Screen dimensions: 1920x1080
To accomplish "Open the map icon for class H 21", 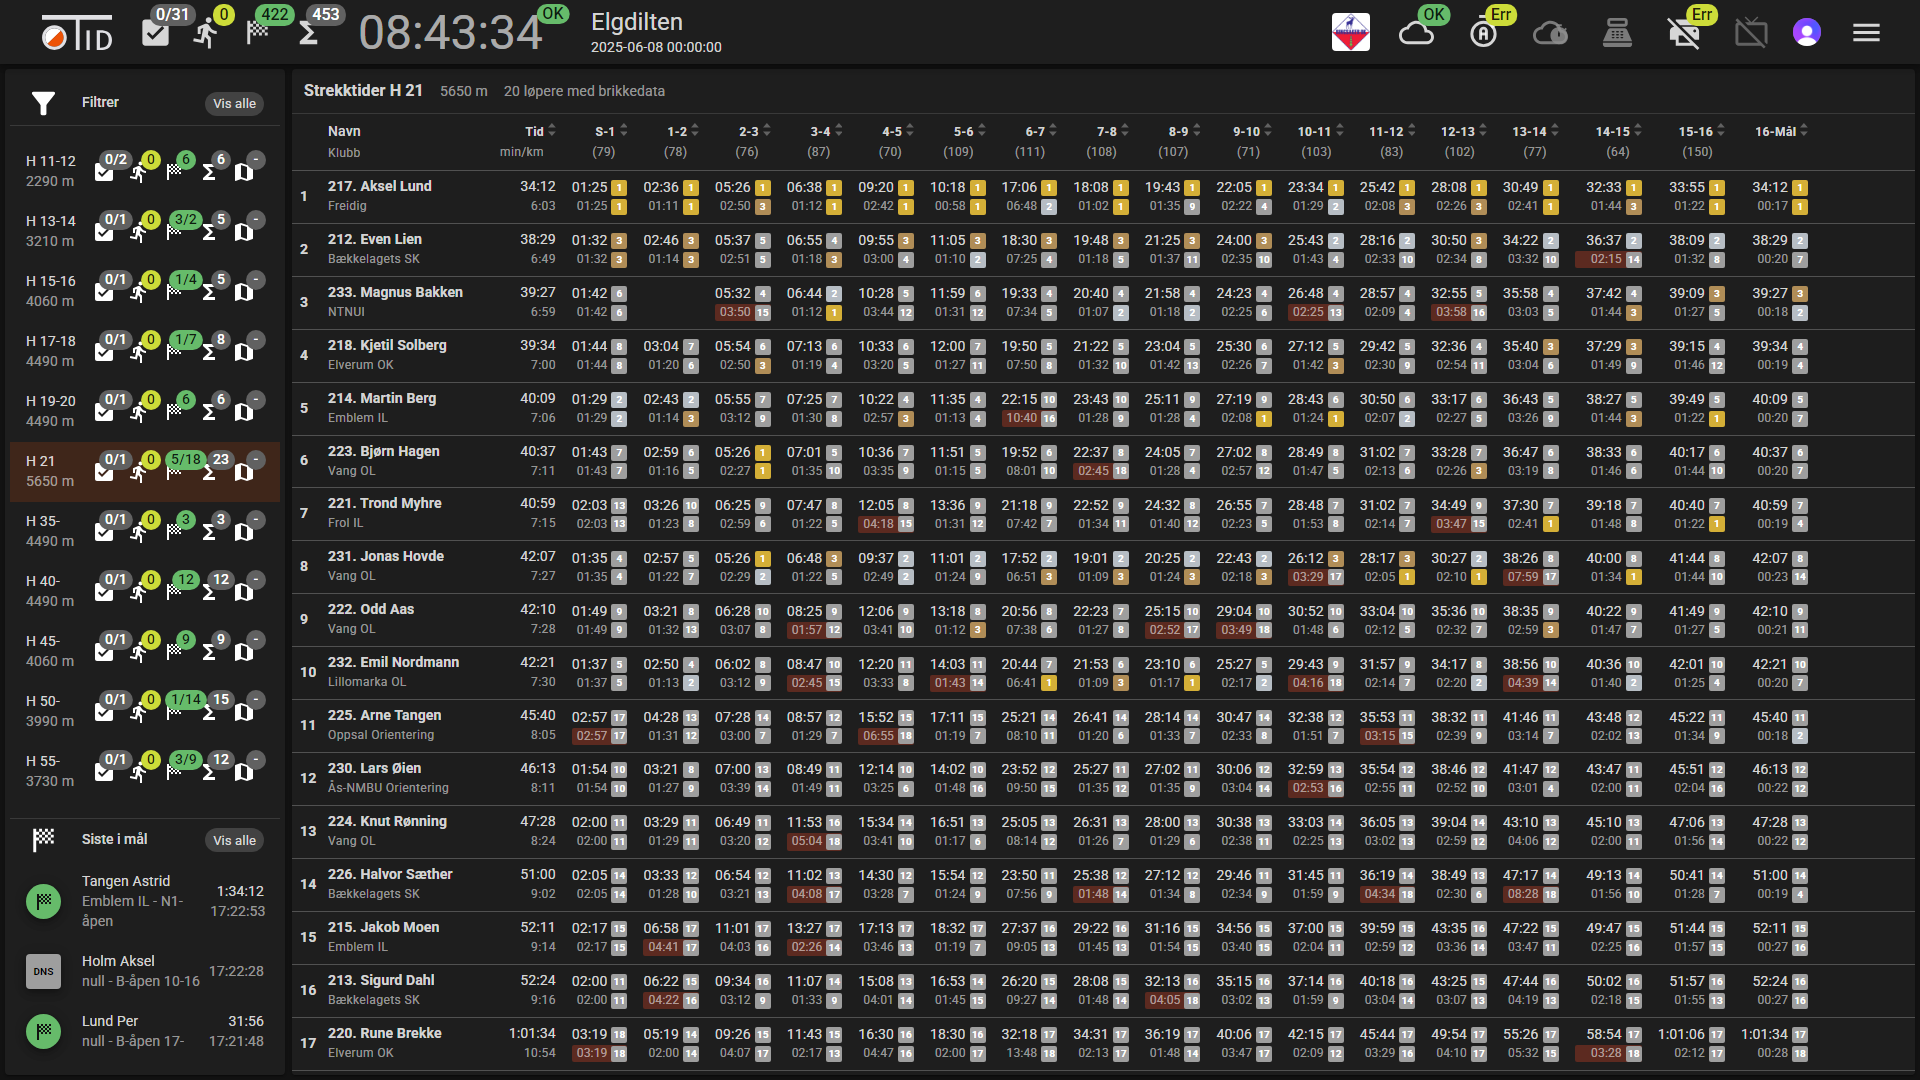I will tap(244, 472).
